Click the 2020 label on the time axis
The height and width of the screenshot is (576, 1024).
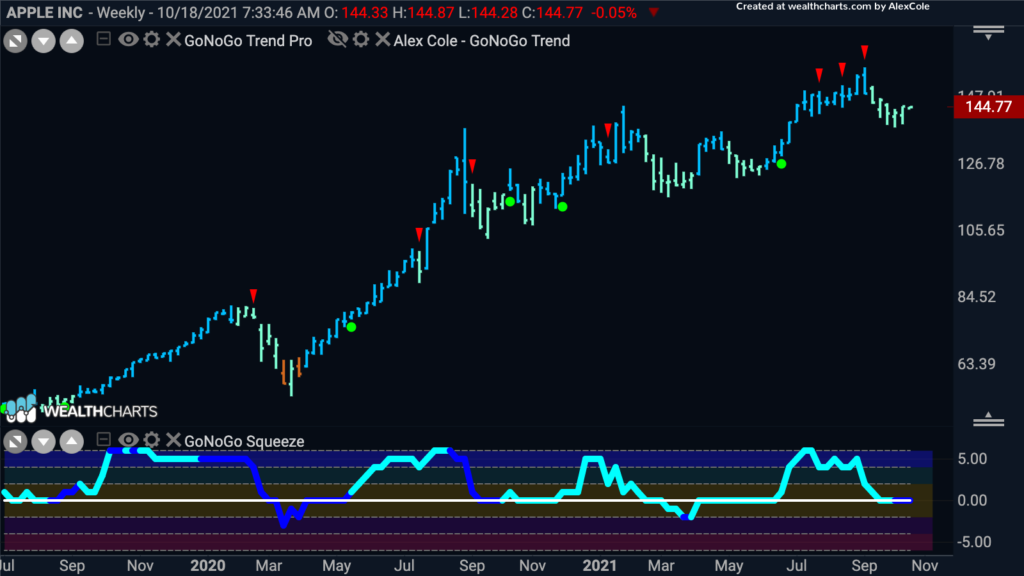(x=208, y=565)
